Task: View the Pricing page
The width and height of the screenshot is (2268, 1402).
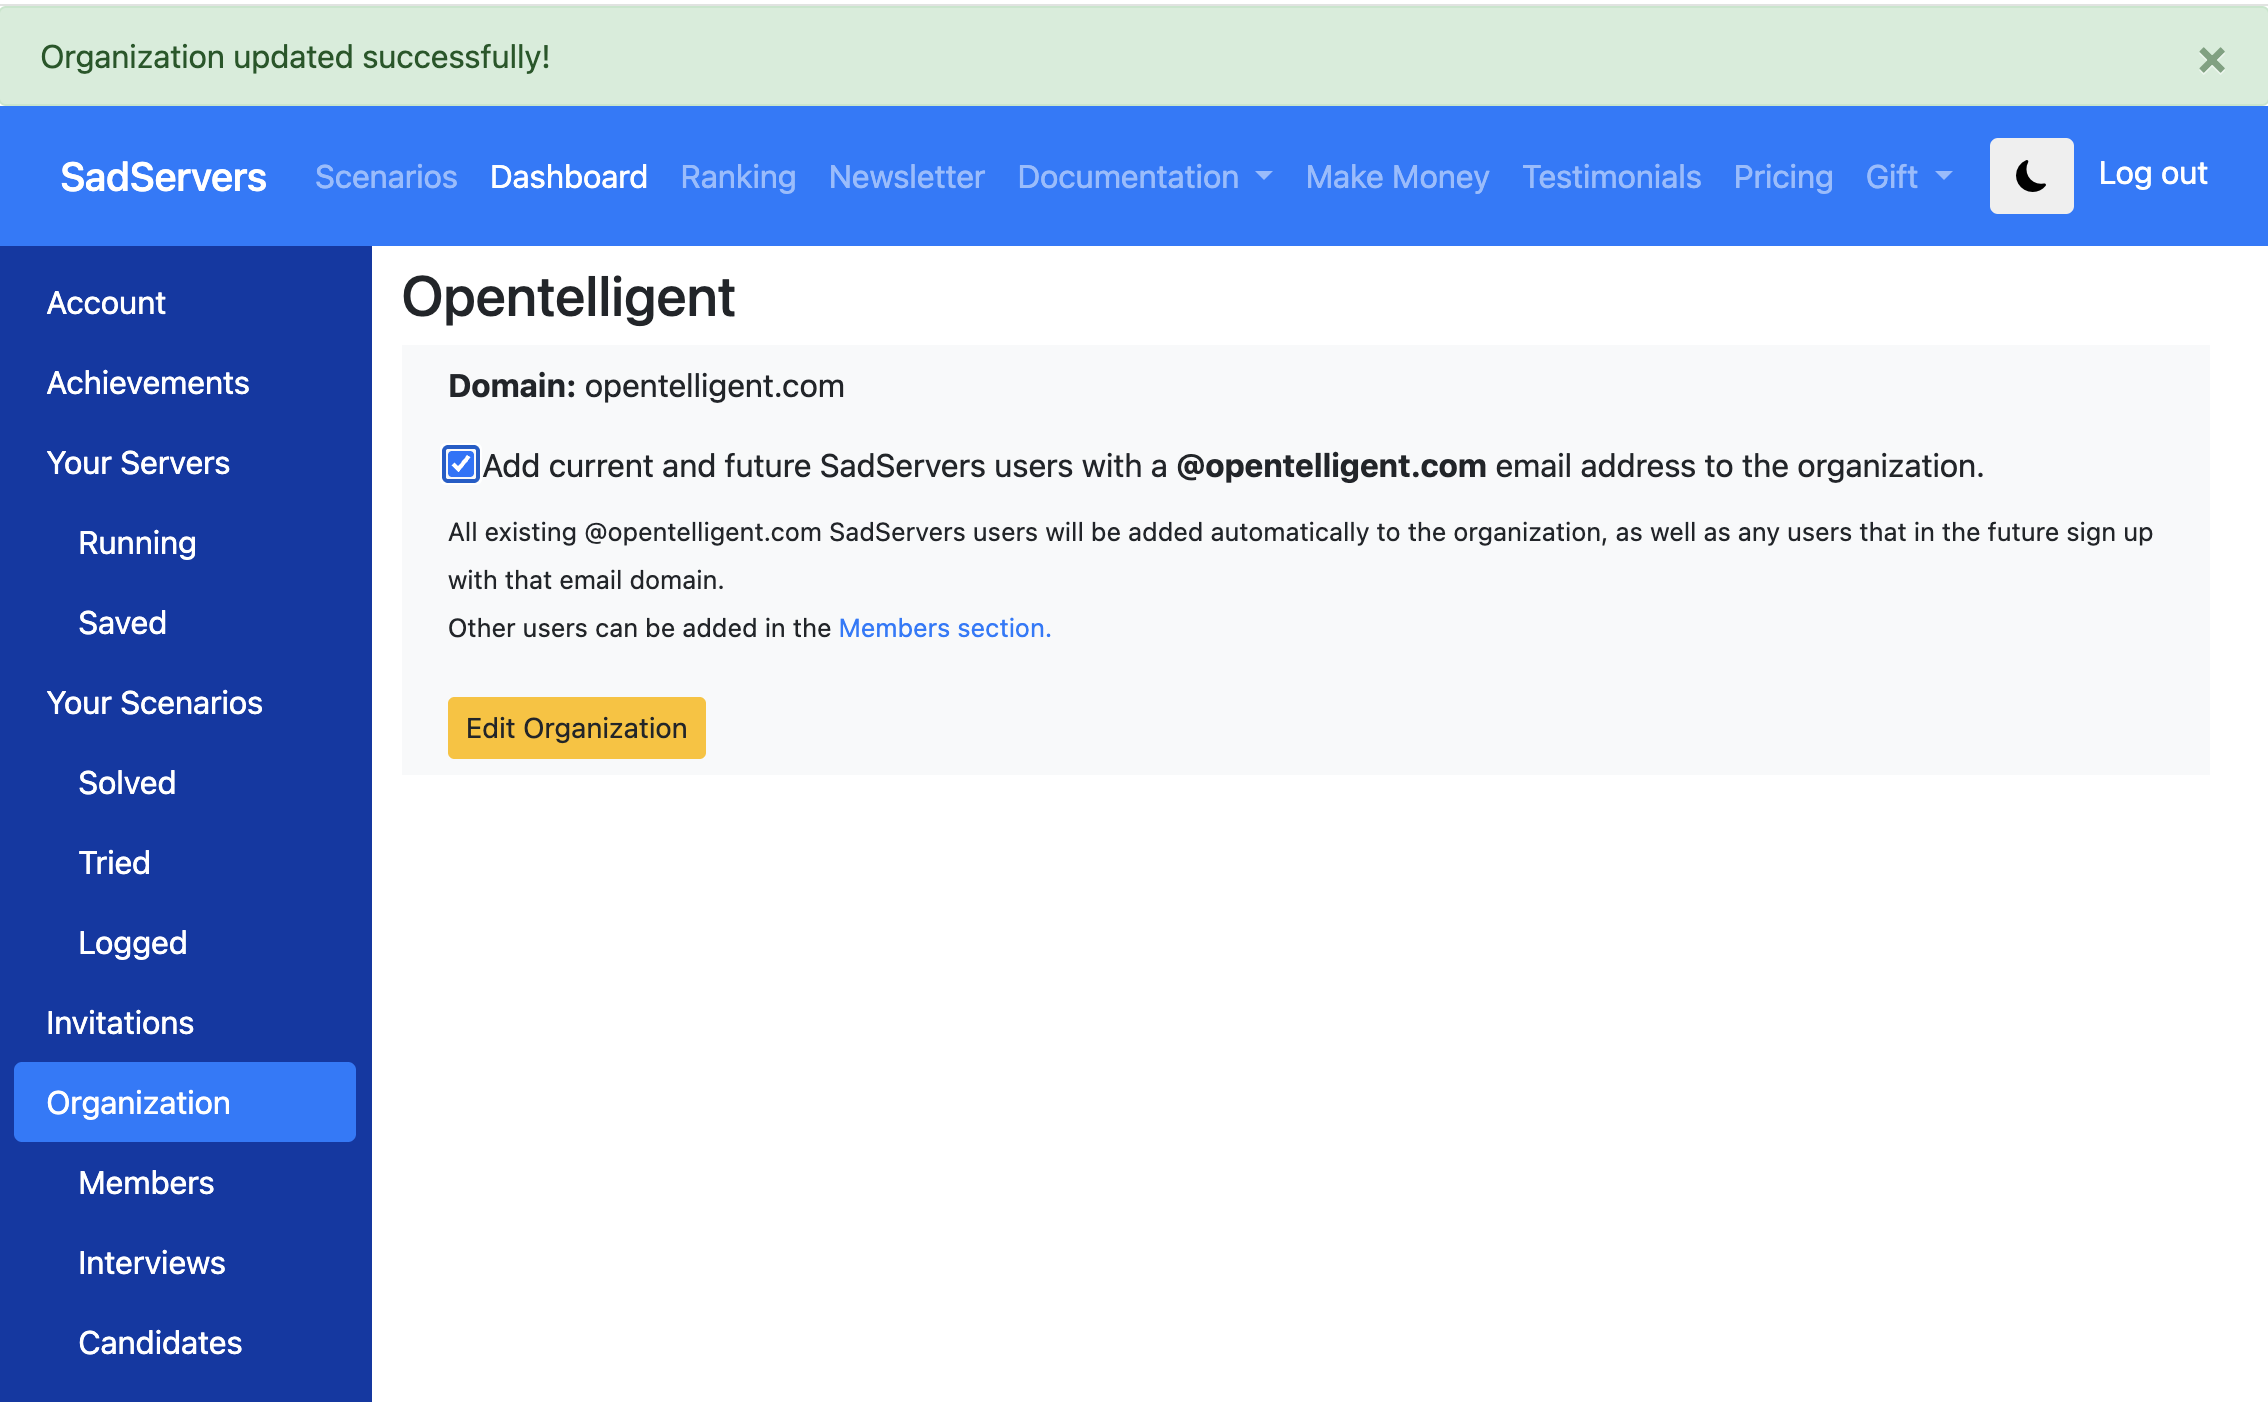Action: (1784, 176)
